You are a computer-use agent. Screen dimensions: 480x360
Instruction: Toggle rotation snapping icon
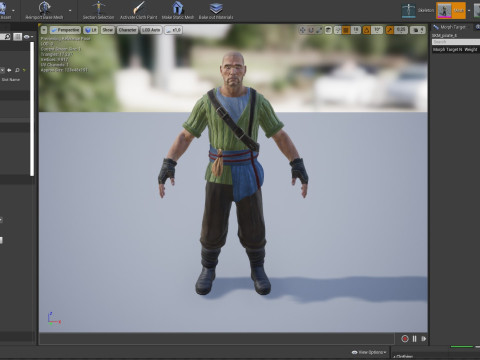[367, 30]
